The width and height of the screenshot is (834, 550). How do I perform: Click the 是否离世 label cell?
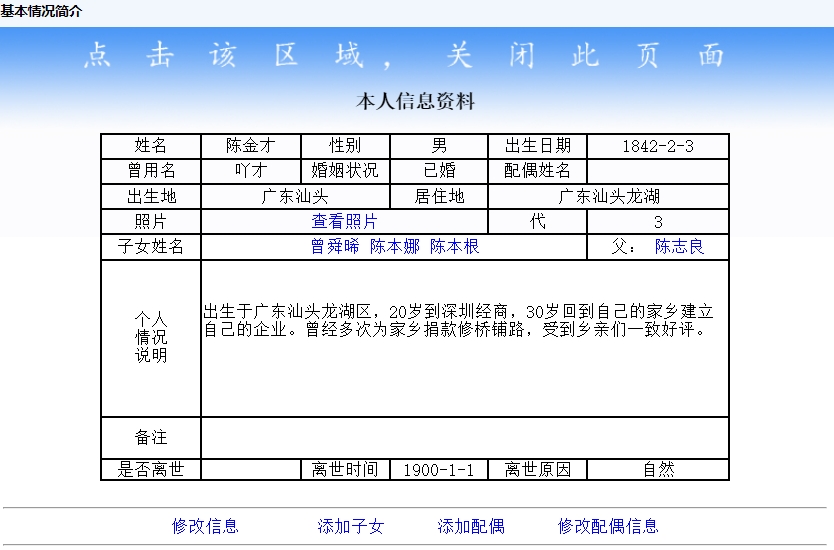click(151, 470)
